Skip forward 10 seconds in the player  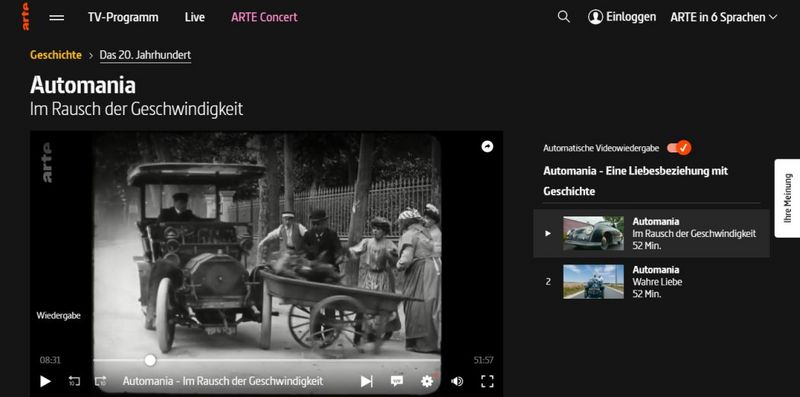pos(101,381)
